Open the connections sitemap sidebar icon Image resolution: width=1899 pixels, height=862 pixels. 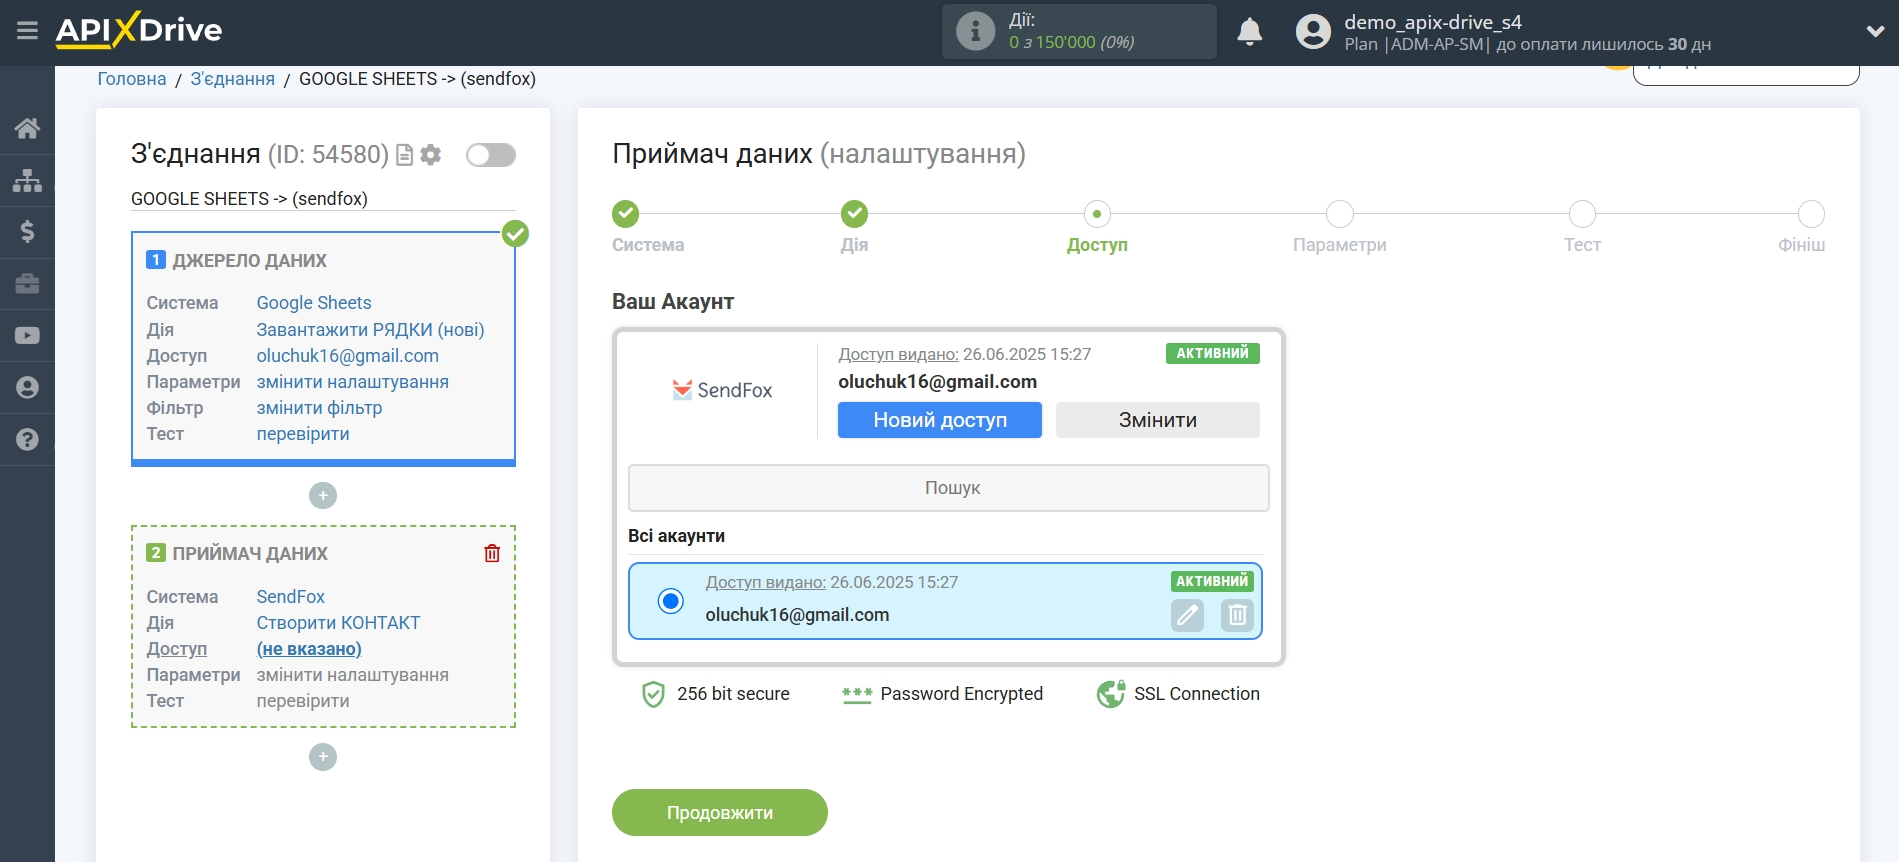[27, 180]
